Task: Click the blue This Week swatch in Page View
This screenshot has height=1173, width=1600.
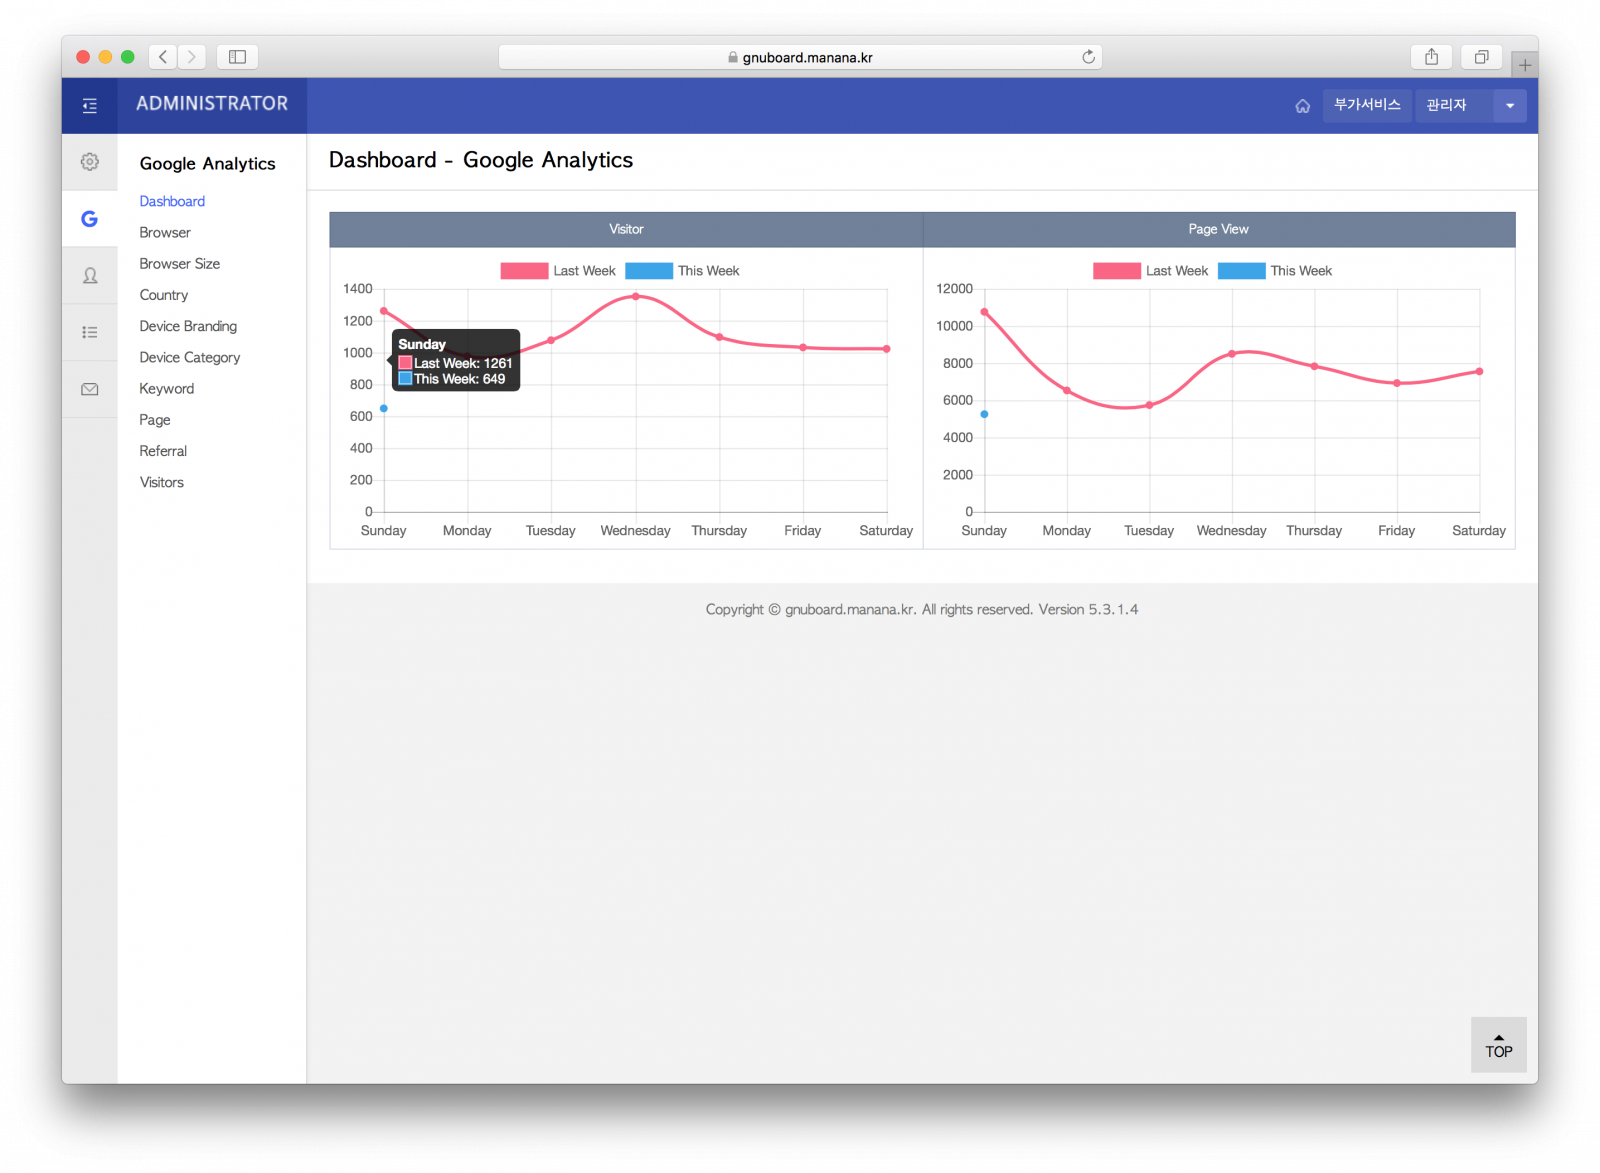Action: tap(1241, 271)
